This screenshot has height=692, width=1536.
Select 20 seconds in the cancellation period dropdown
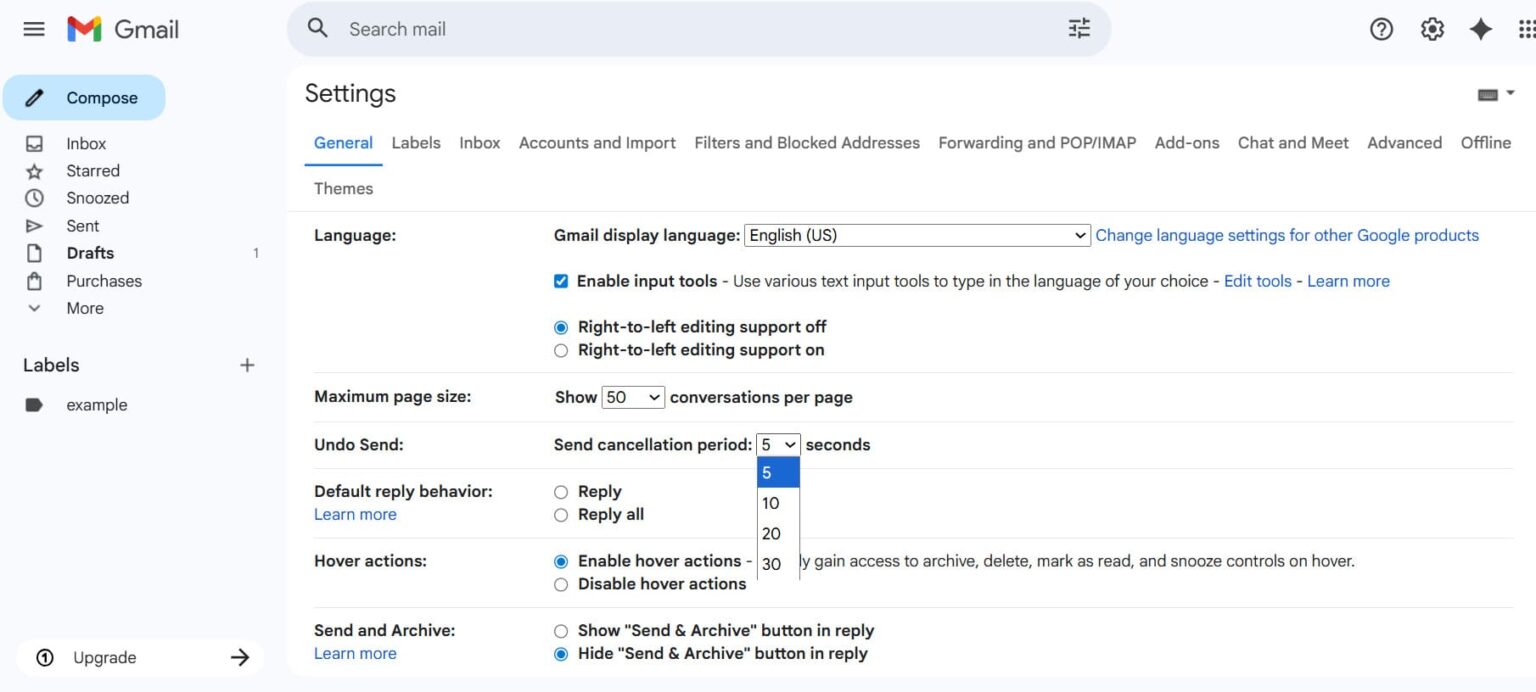tap(771, 533)
